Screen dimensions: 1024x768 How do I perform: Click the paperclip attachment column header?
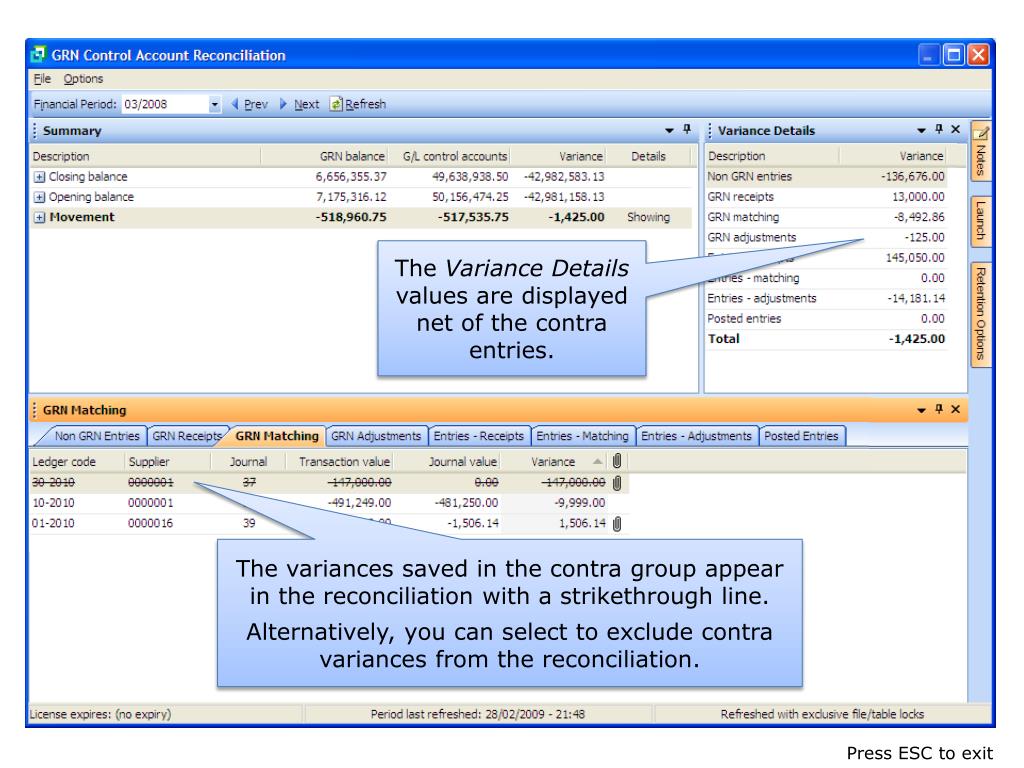[x=617, y=461]
